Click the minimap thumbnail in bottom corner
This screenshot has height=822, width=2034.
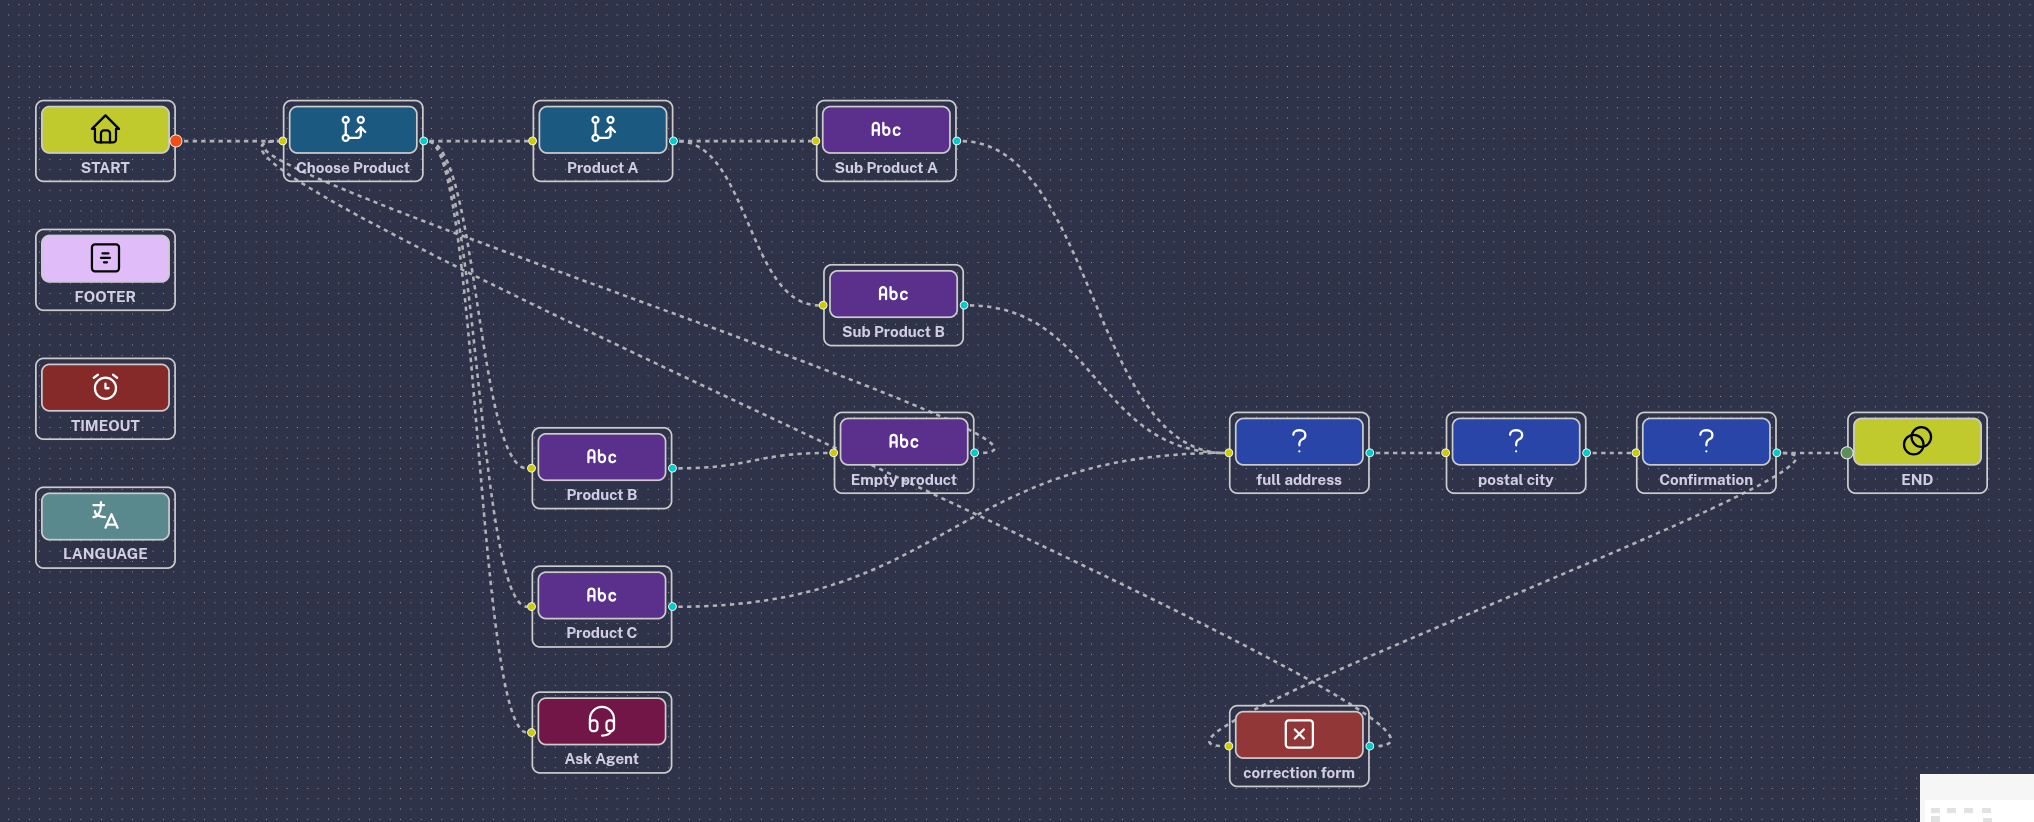(1976, 798)
